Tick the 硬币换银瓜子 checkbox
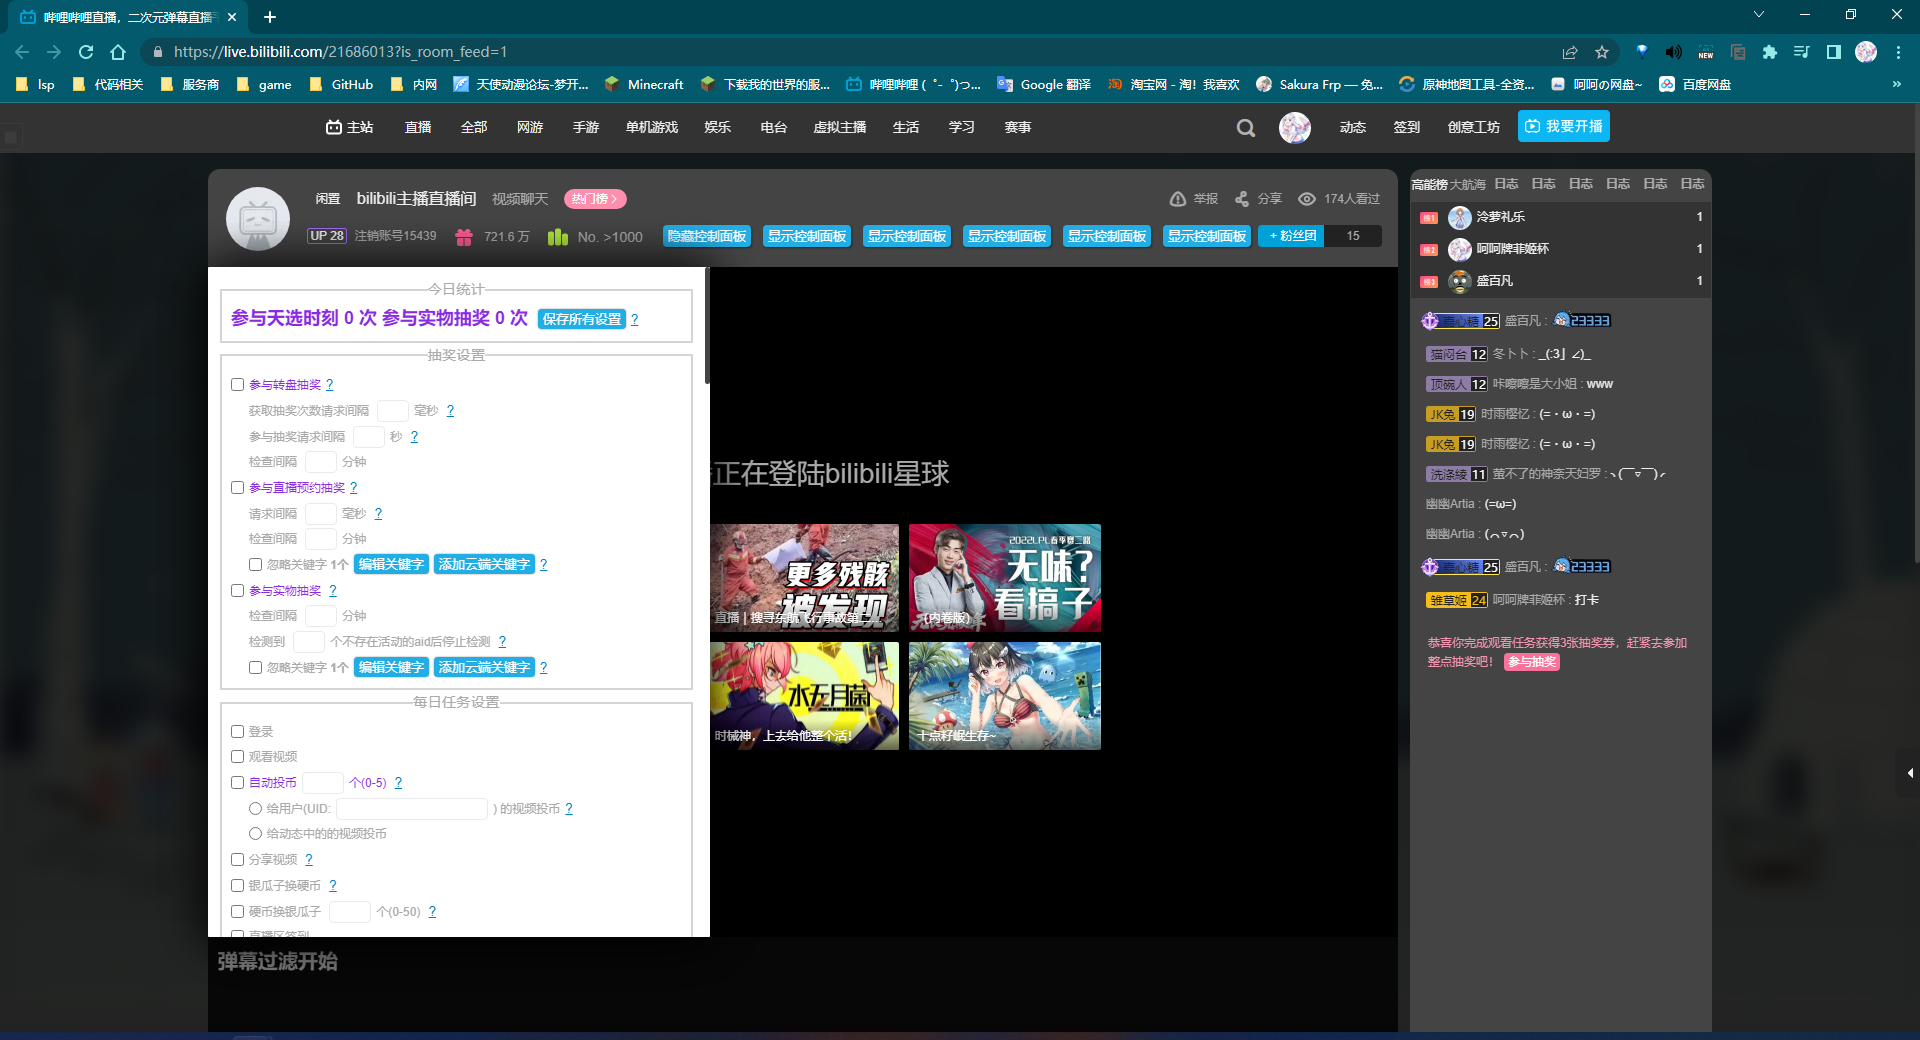 (238, 911)
